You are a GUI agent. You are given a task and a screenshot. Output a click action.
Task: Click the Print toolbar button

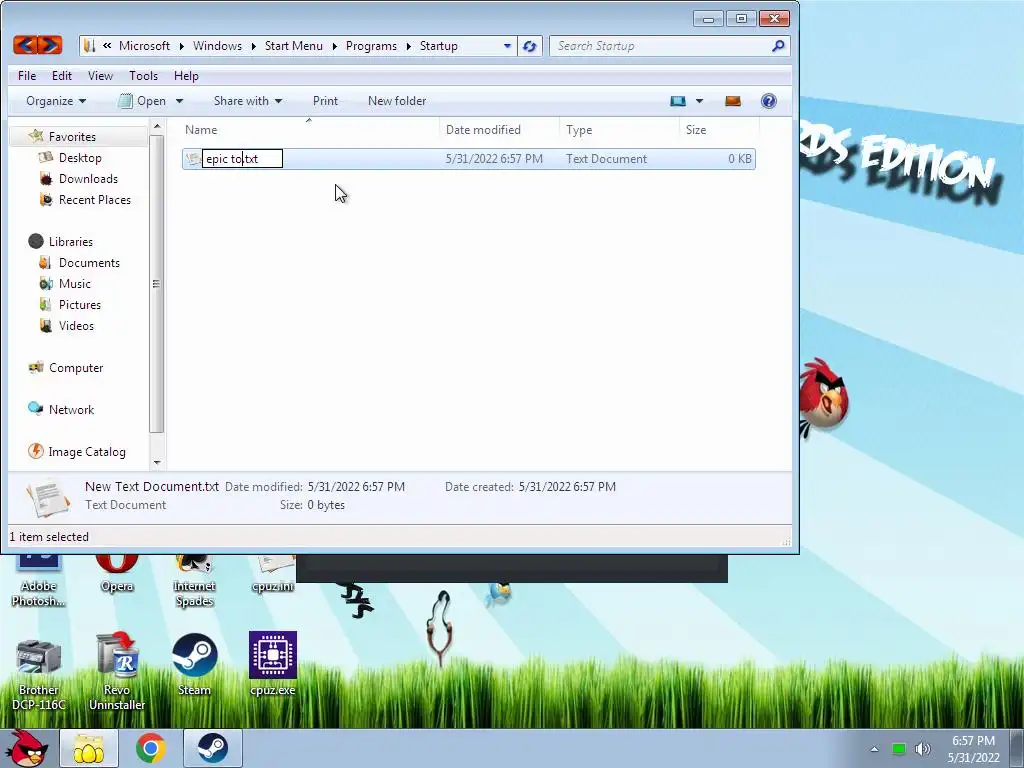click(x=325, y=101)
